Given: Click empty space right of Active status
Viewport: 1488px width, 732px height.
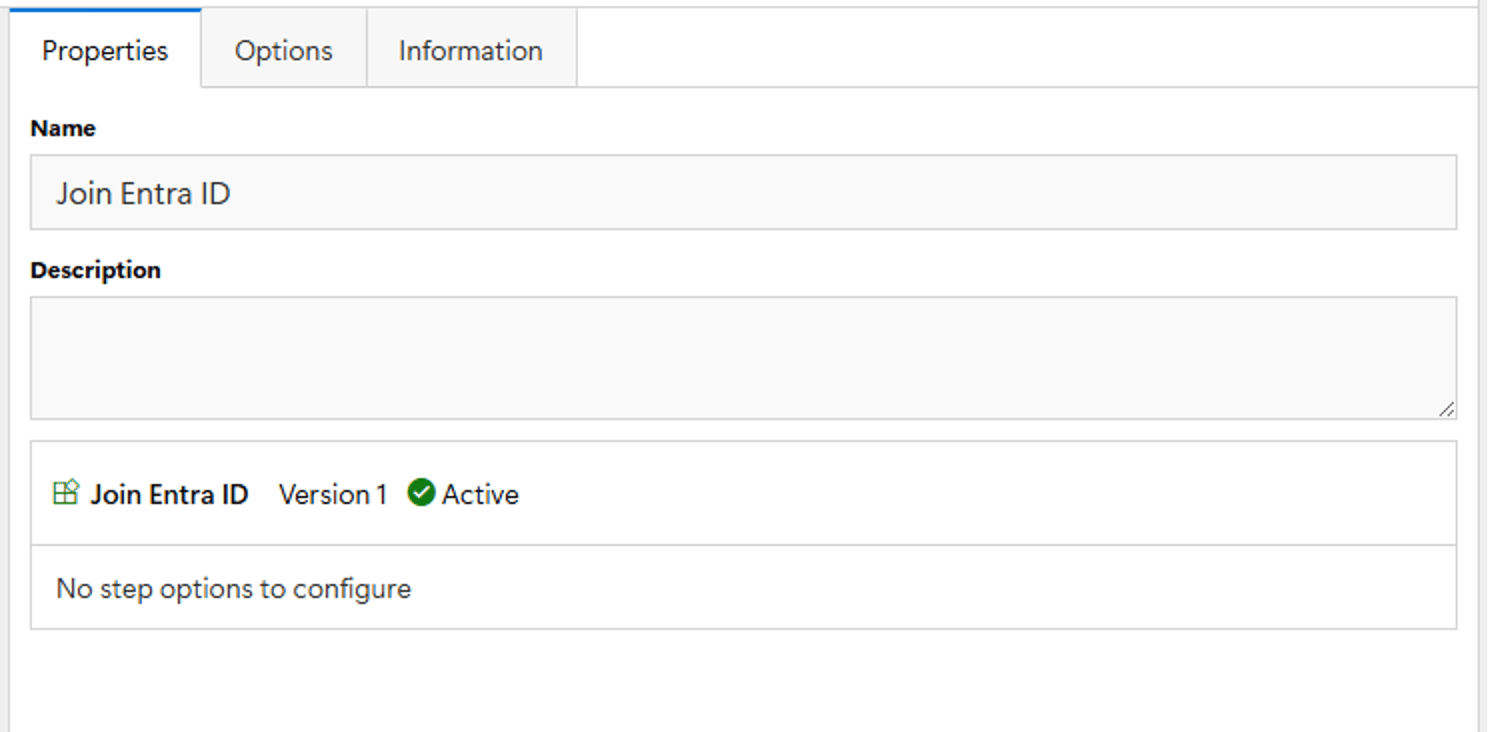Looking at the screenshot, I should 985,494.
